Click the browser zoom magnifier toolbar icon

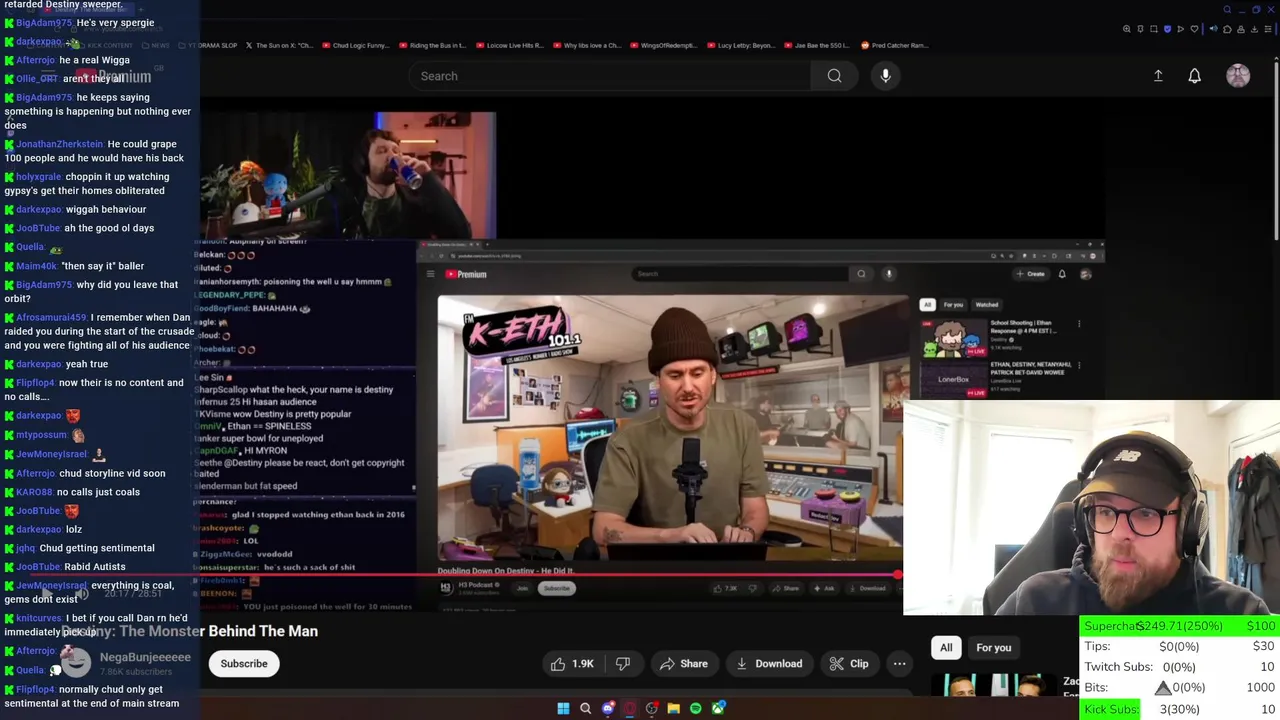point(1127,29)
